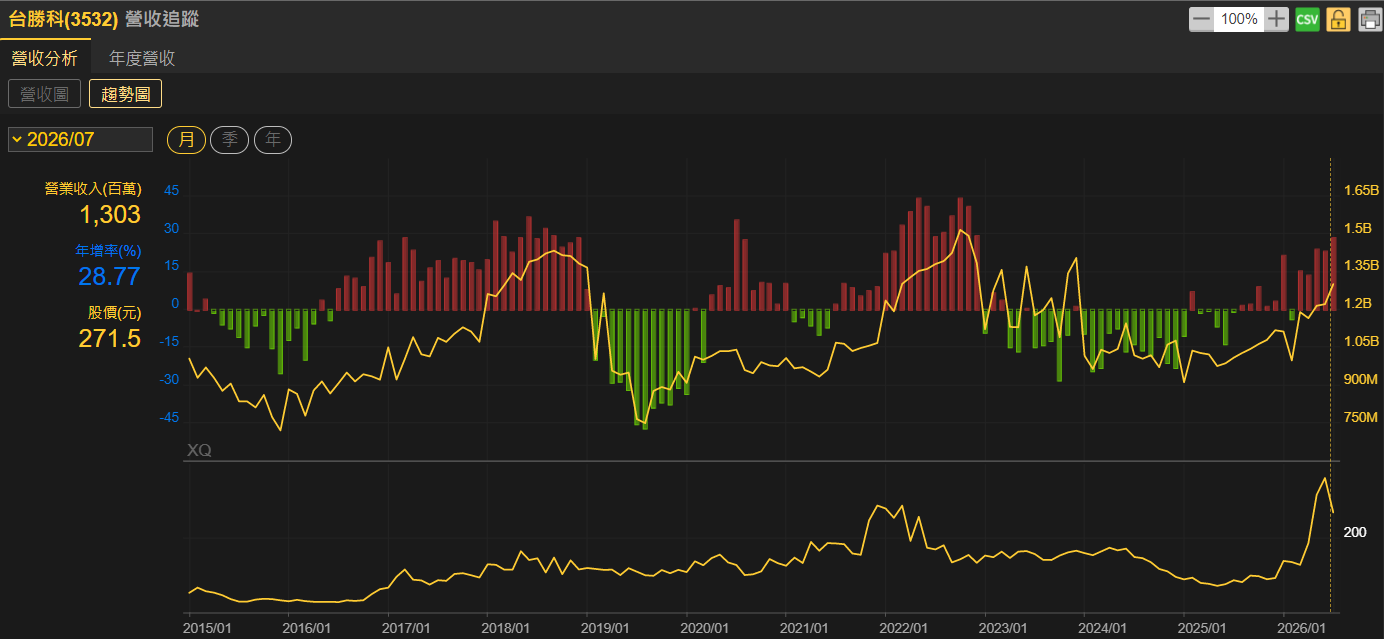Click the 2024/01 x-axis label
This screenshot has width=1384, height=639.
coord(1103,628)
